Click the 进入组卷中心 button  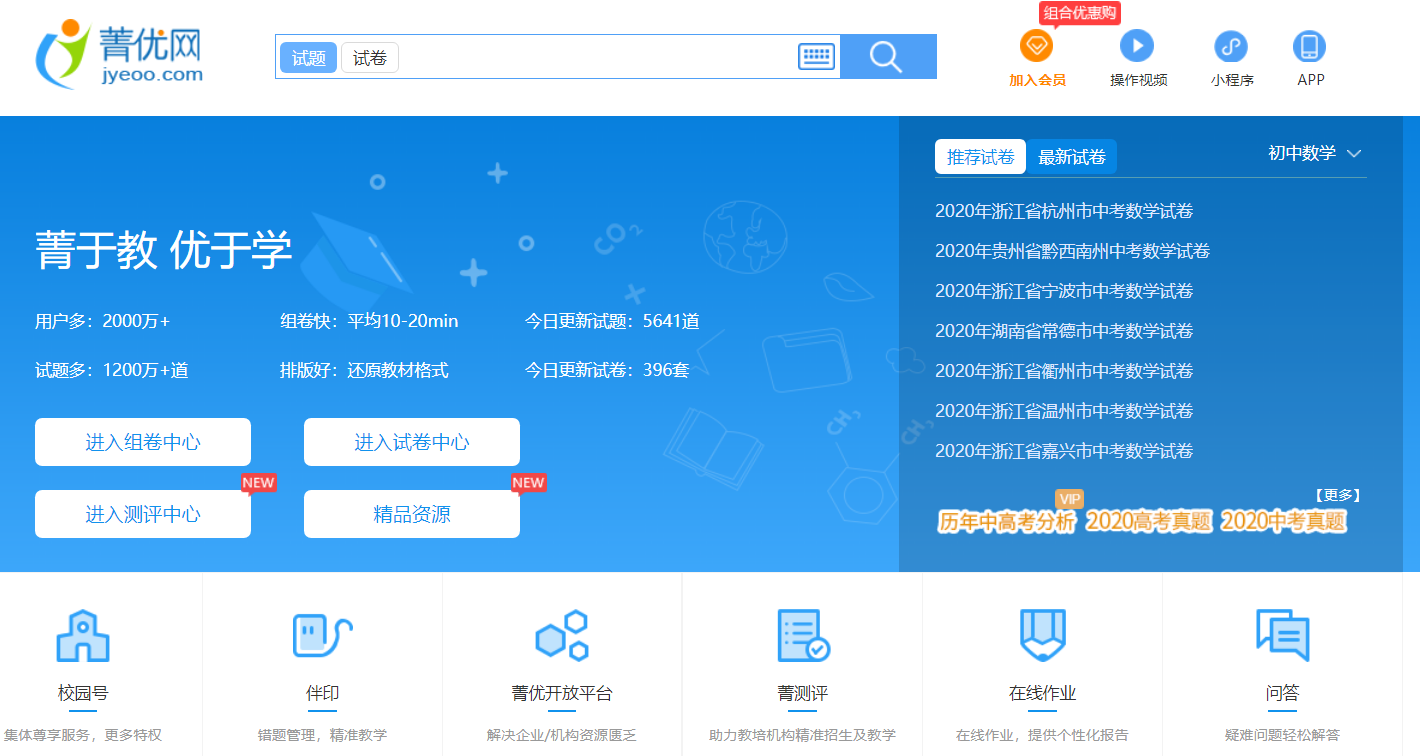(142, 441)
